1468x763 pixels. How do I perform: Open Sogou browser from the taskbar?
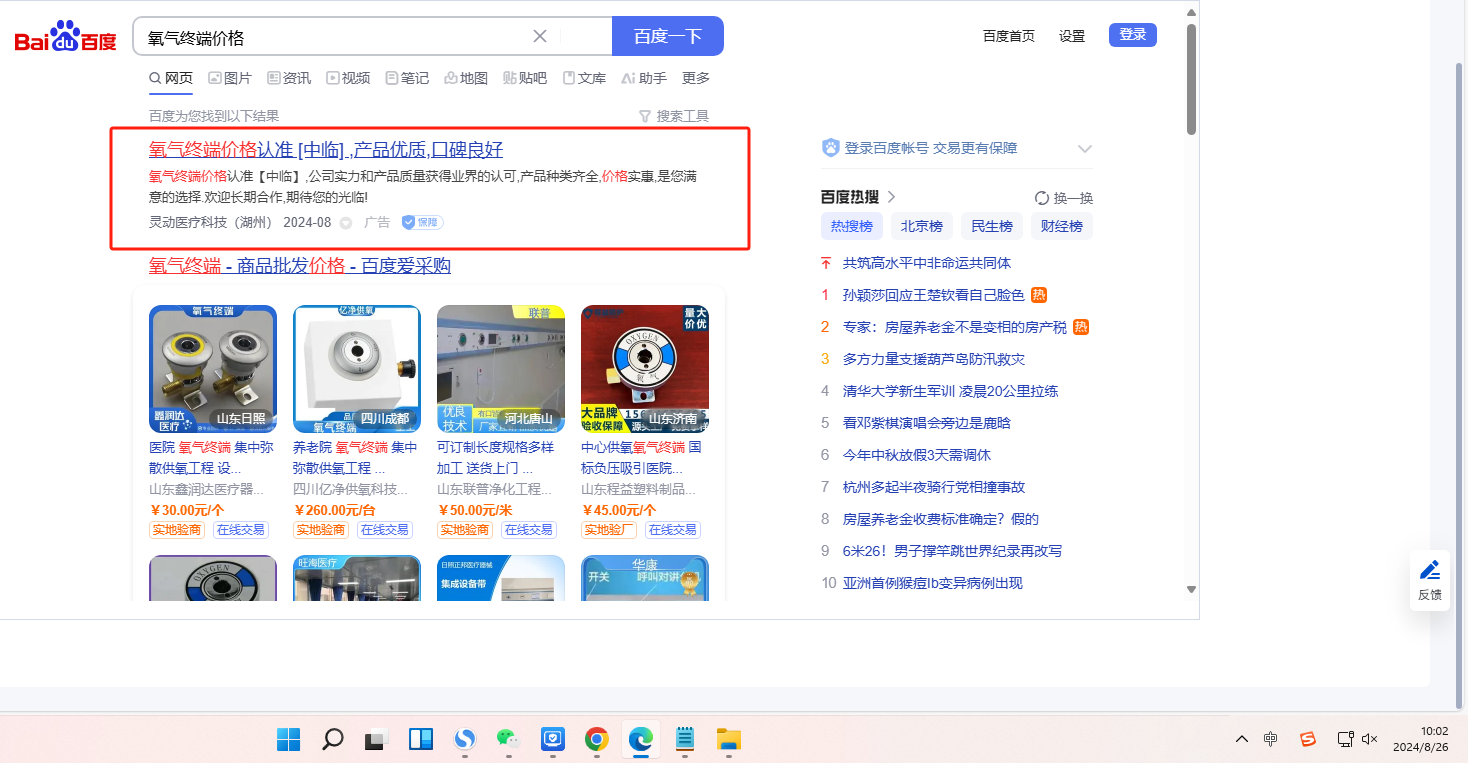pos(465,740)
